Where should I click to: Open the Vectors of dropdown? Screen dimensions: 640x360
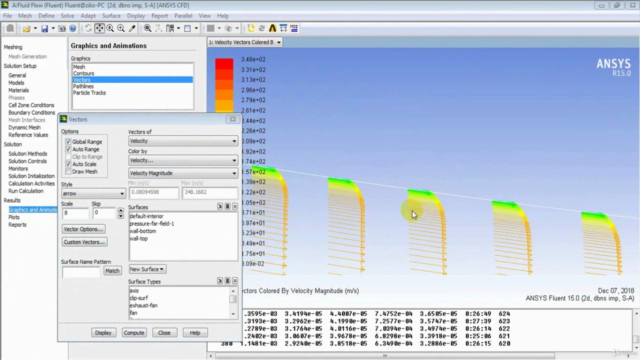click(183, 141)
